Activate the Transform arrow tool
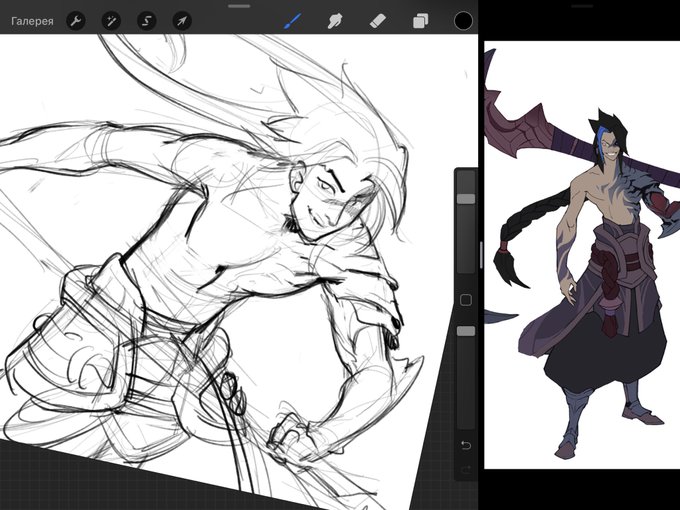The height and width of the screenshot is (510, 680). [182, 21]
